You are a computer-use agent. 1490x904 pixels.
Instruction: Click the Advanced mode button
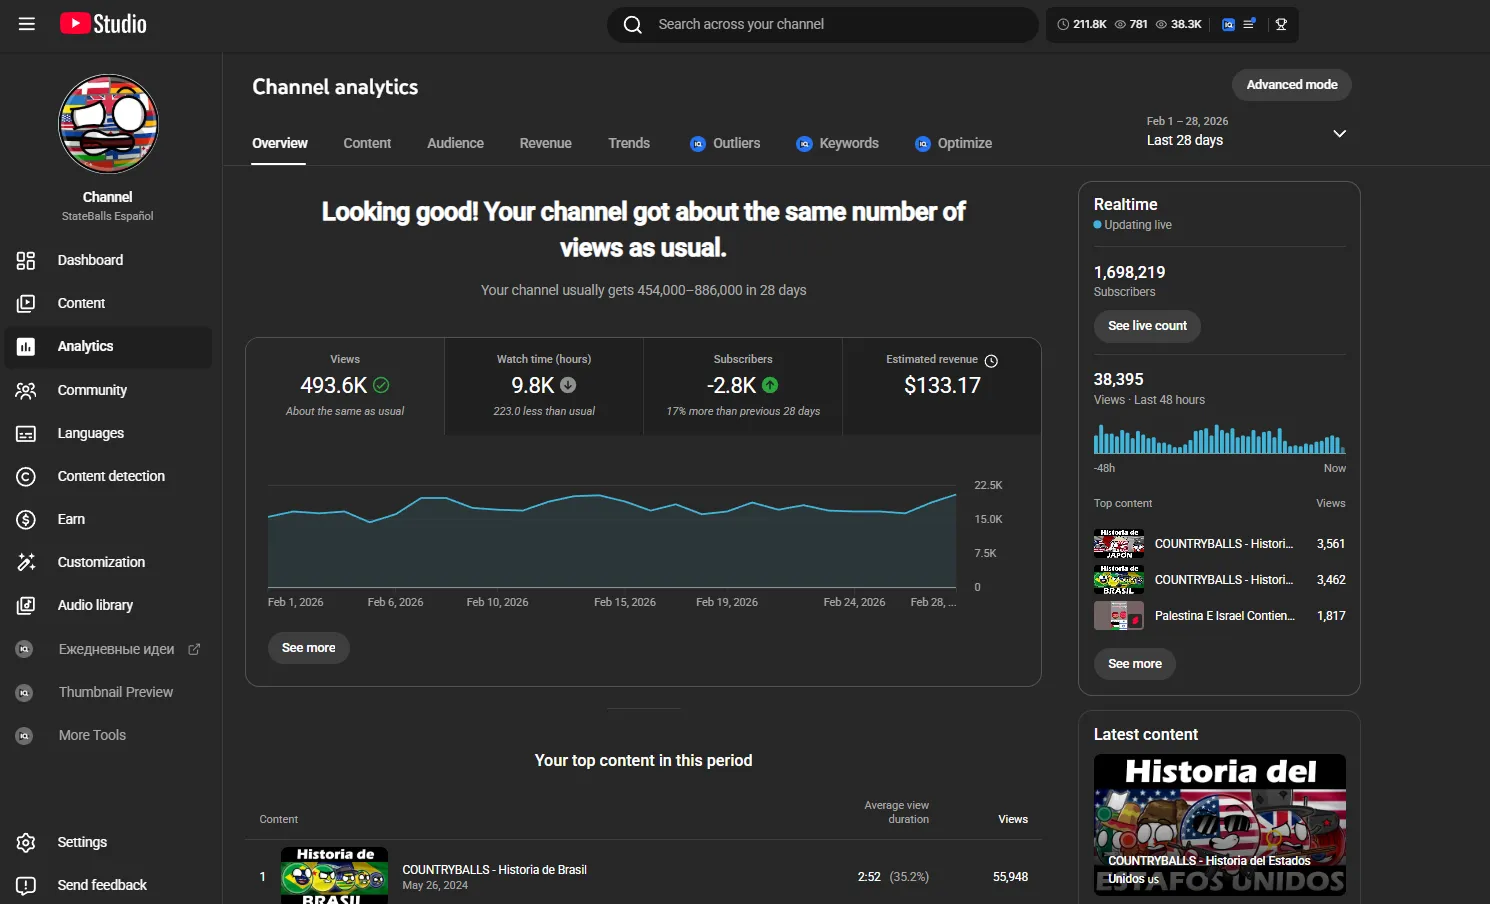[1291, 85]
